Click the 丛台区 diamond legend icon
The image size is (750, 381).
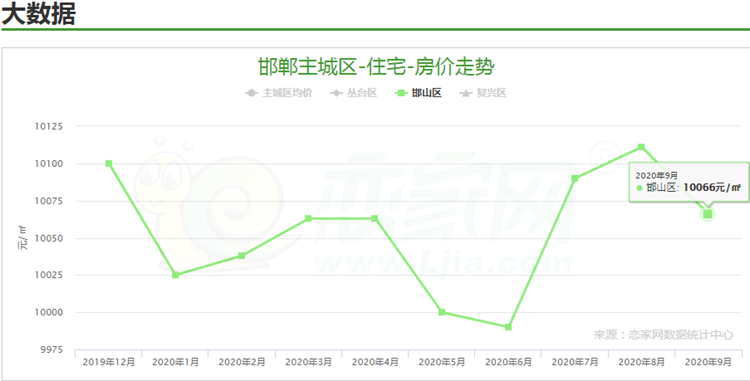click(x=336, y=93)
